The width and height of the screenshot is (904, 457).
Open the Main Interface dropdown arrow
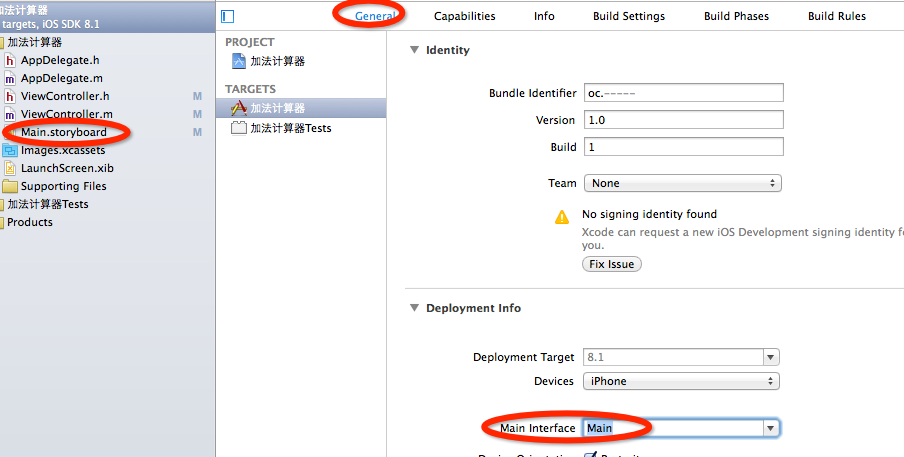[771, 428]
